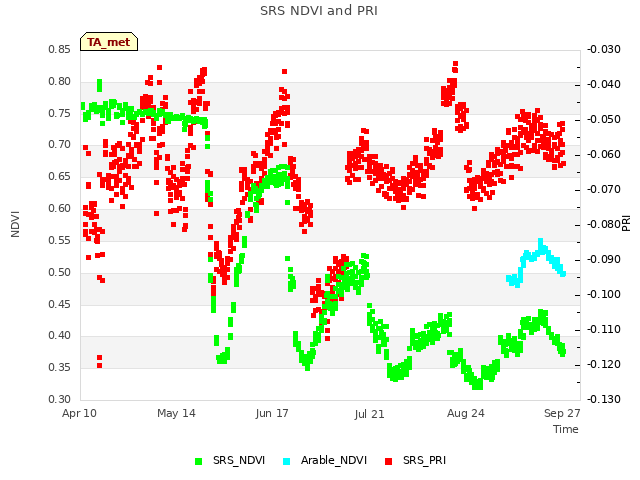Click the Apr 10 date tick label
The image size is (640, 480).
pyautogui.click(x=79, y=413)
